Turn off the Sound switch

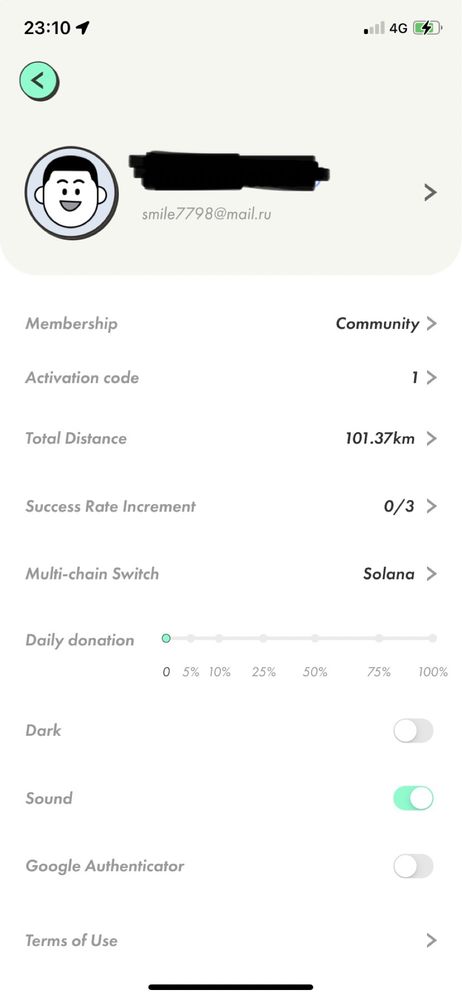[413, 798]
